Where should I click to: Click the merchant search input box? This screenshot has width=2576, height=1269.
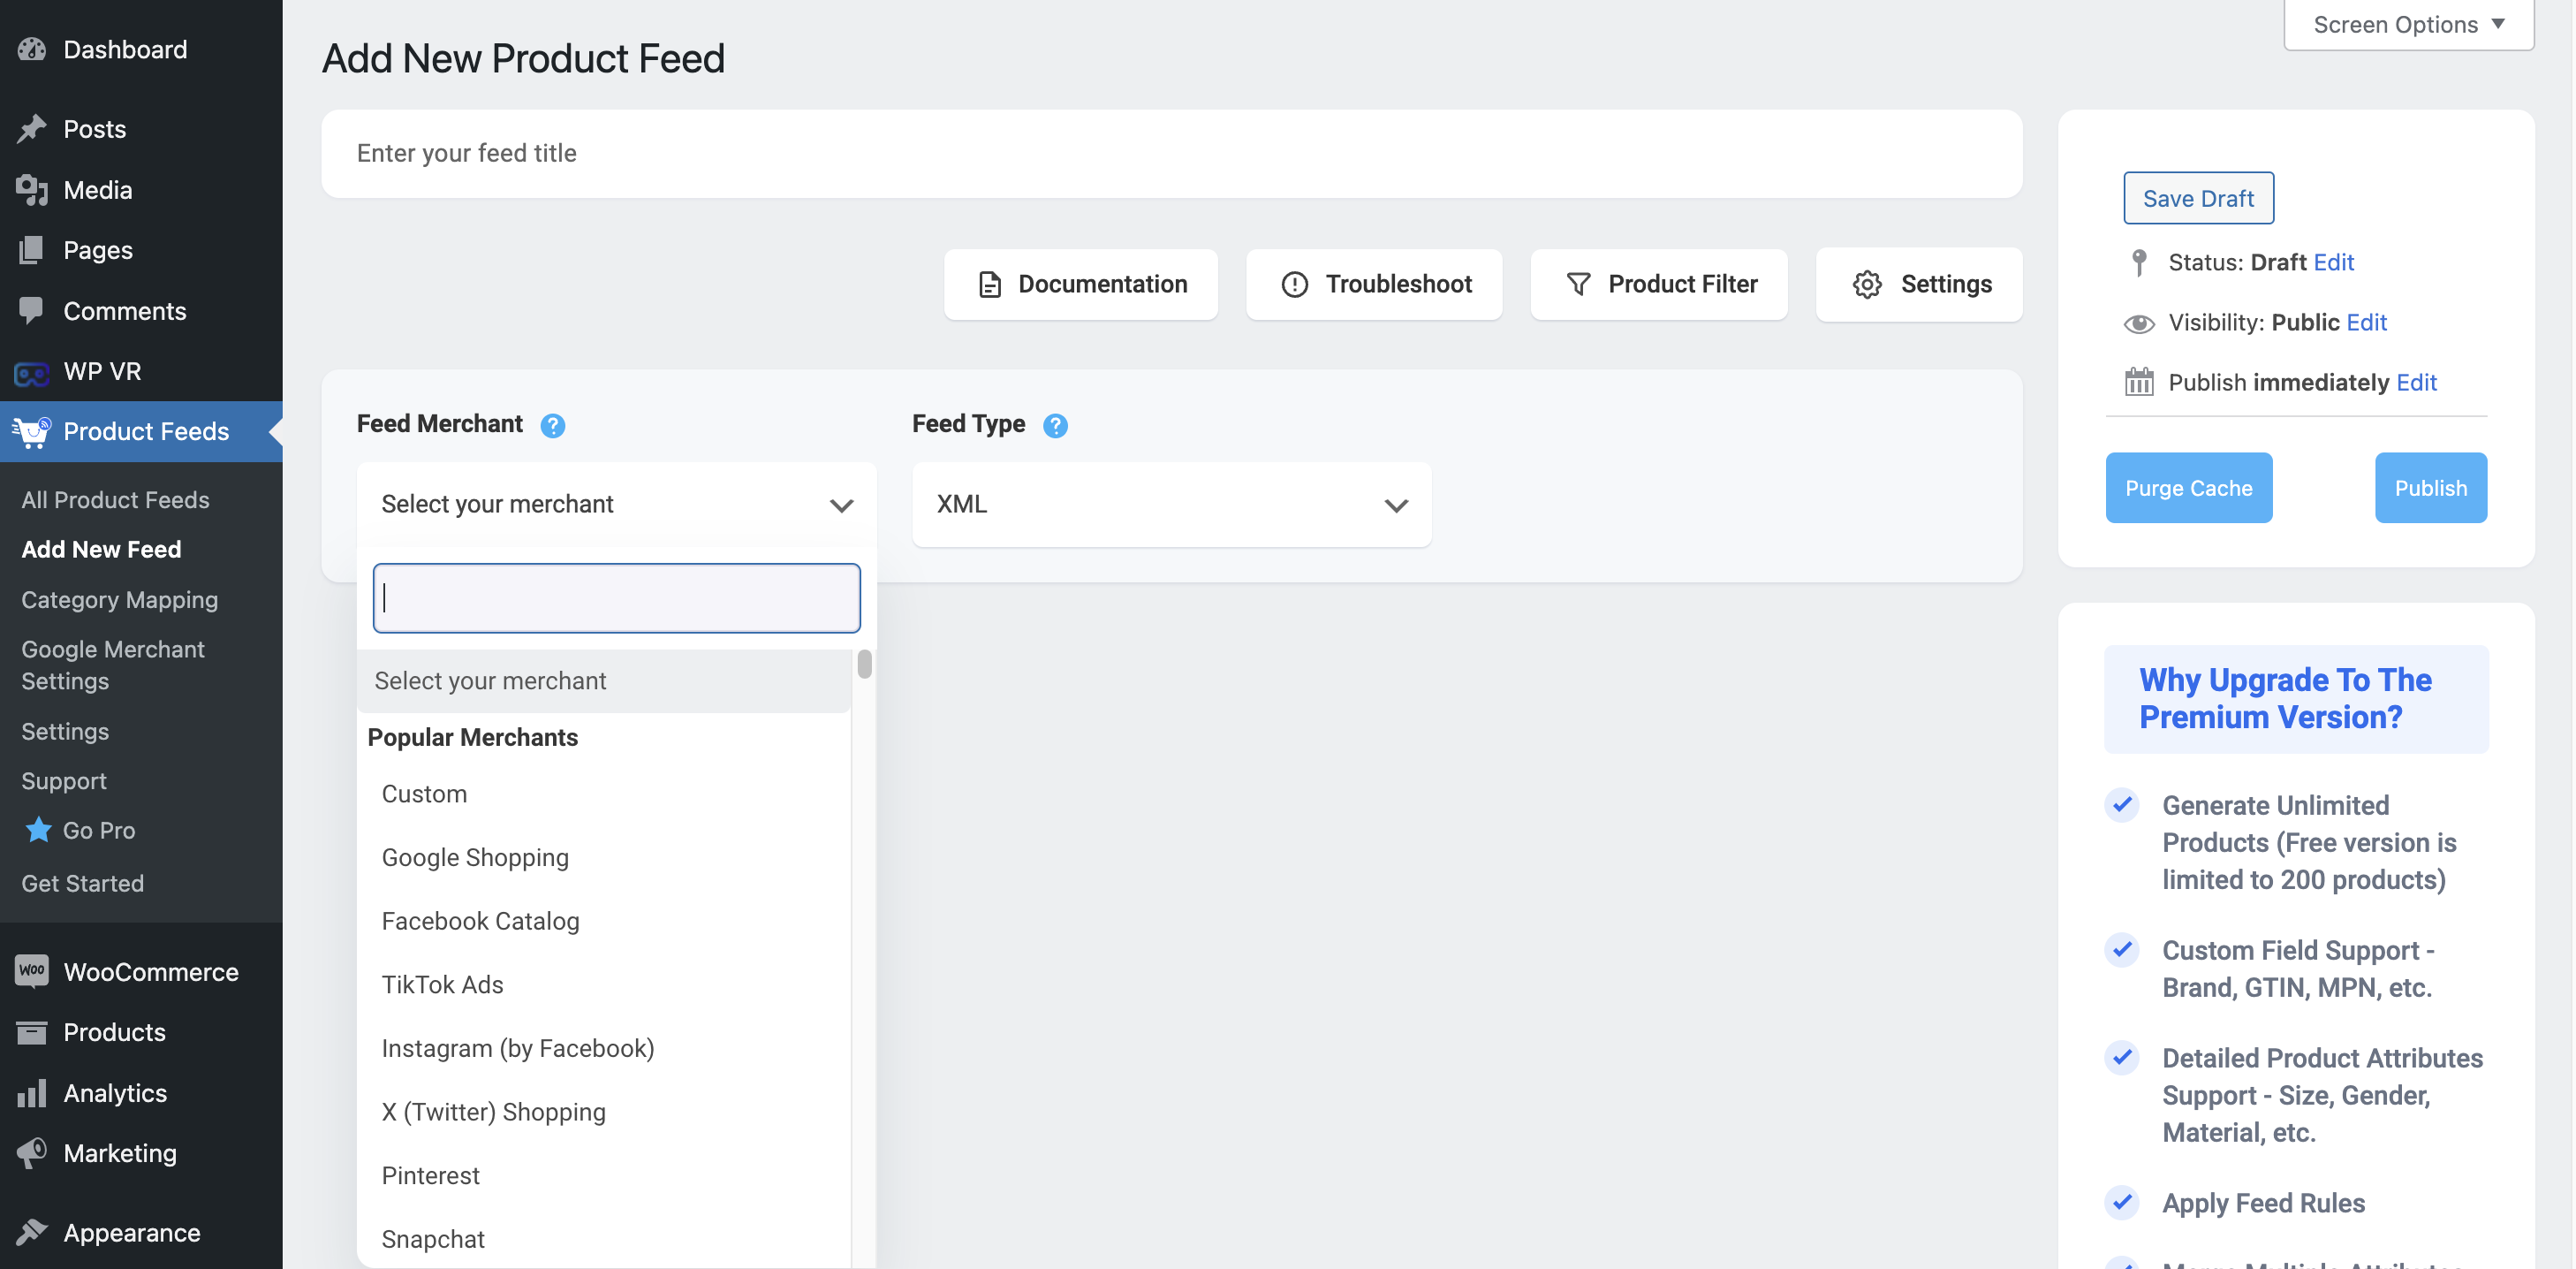[x=616, y=598]
